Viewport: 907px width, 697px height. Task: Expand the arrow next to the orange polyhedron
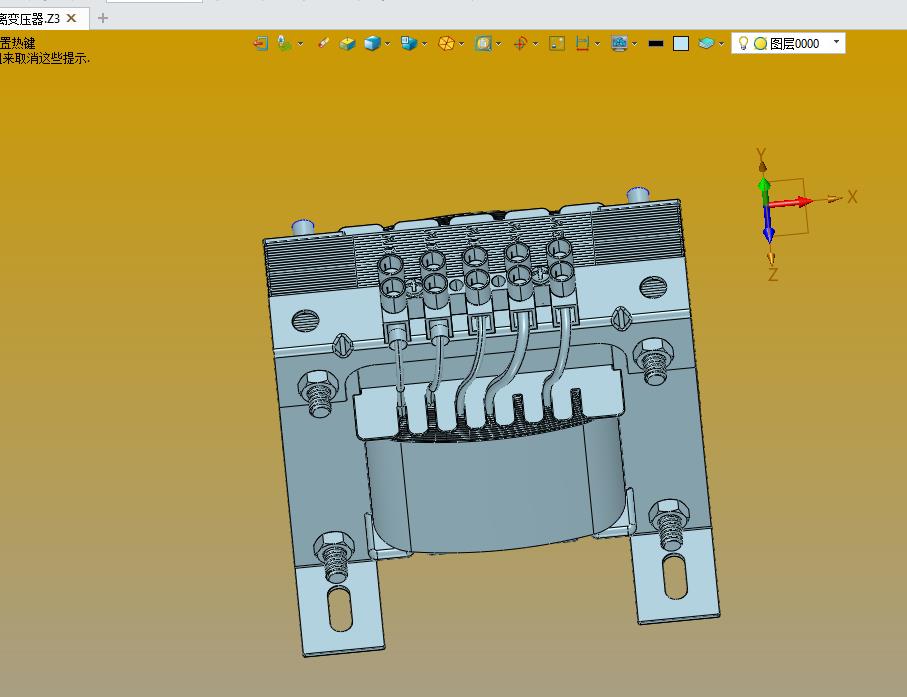461,44
